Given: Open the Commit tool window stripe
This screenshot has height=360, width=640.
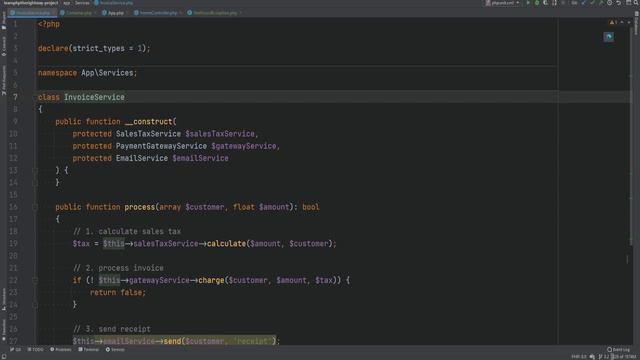Looking at the screenshot, I should pos(4,47).
